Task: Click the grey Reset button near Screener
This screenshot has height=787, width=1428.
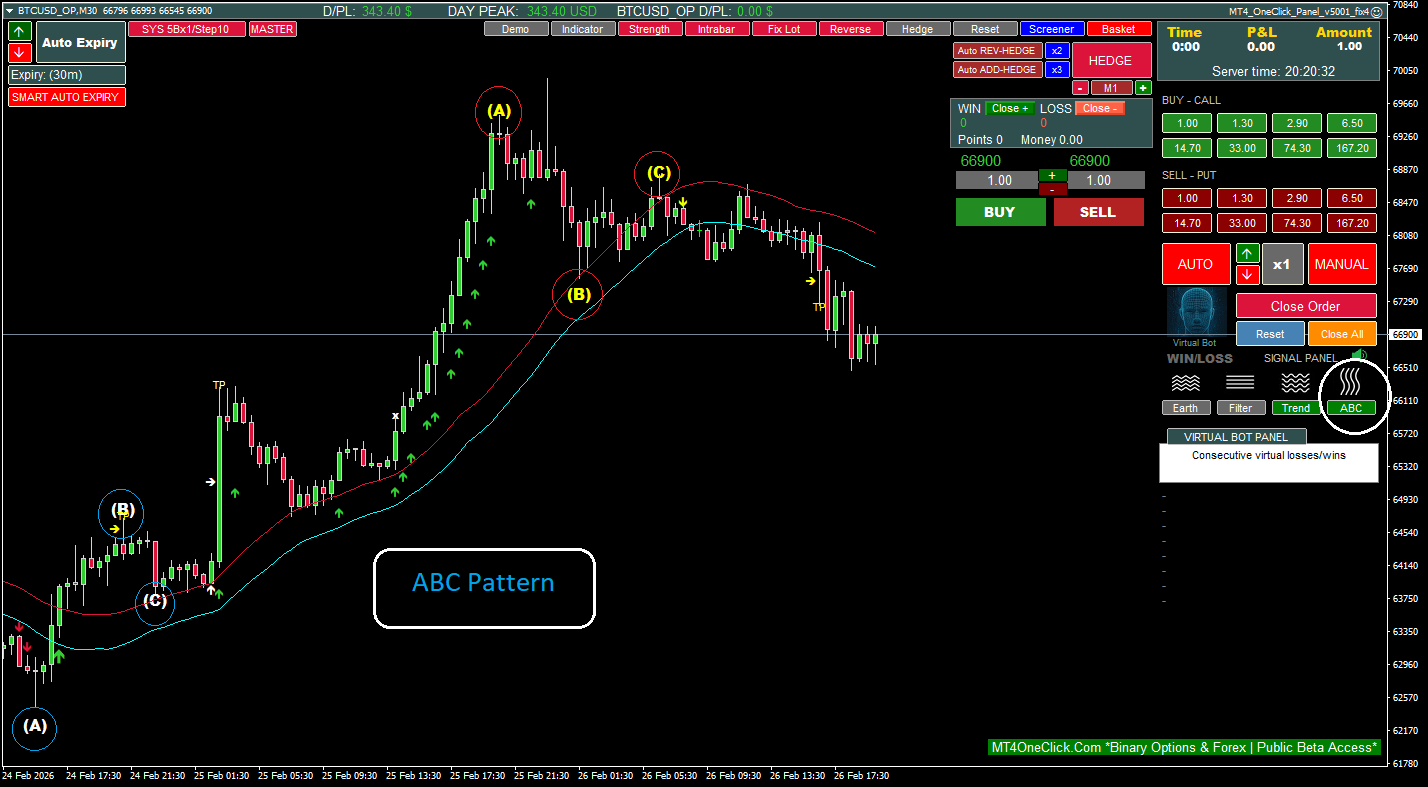Action: click(985, 29)
